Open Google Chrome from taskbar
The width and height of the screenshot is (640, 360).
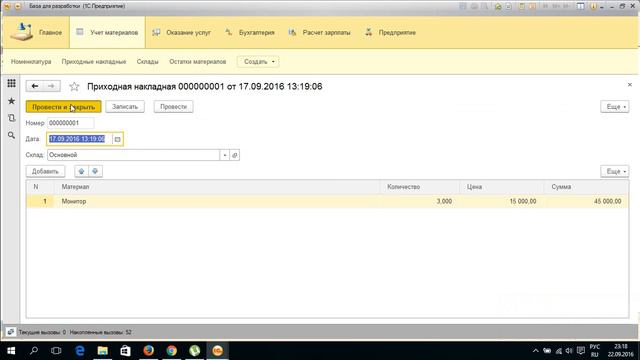tap(171, 351)
